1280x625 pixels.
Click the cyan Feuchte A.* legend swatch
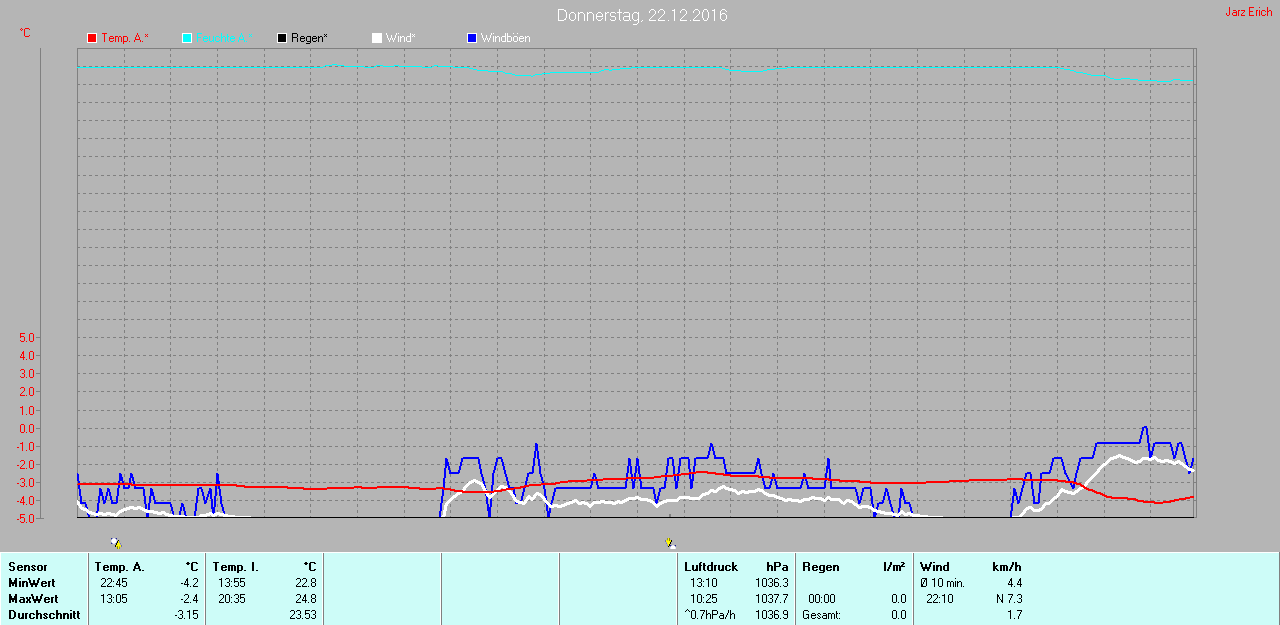[187, 38]
